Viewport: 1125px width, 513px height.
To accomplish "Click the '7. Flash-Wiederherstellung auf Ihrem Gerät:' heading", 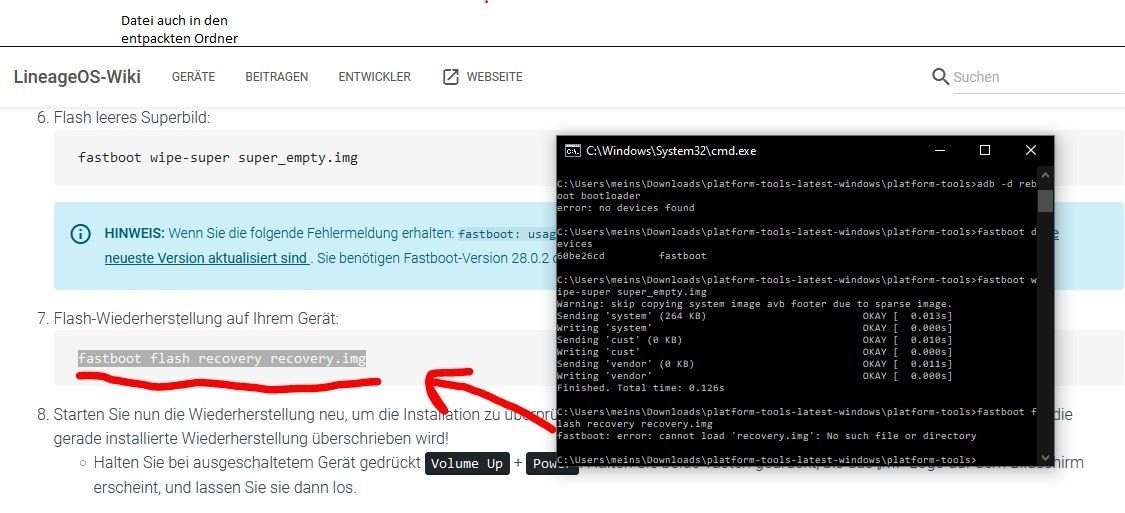I will pyautogui.click(x=187, y=318).
